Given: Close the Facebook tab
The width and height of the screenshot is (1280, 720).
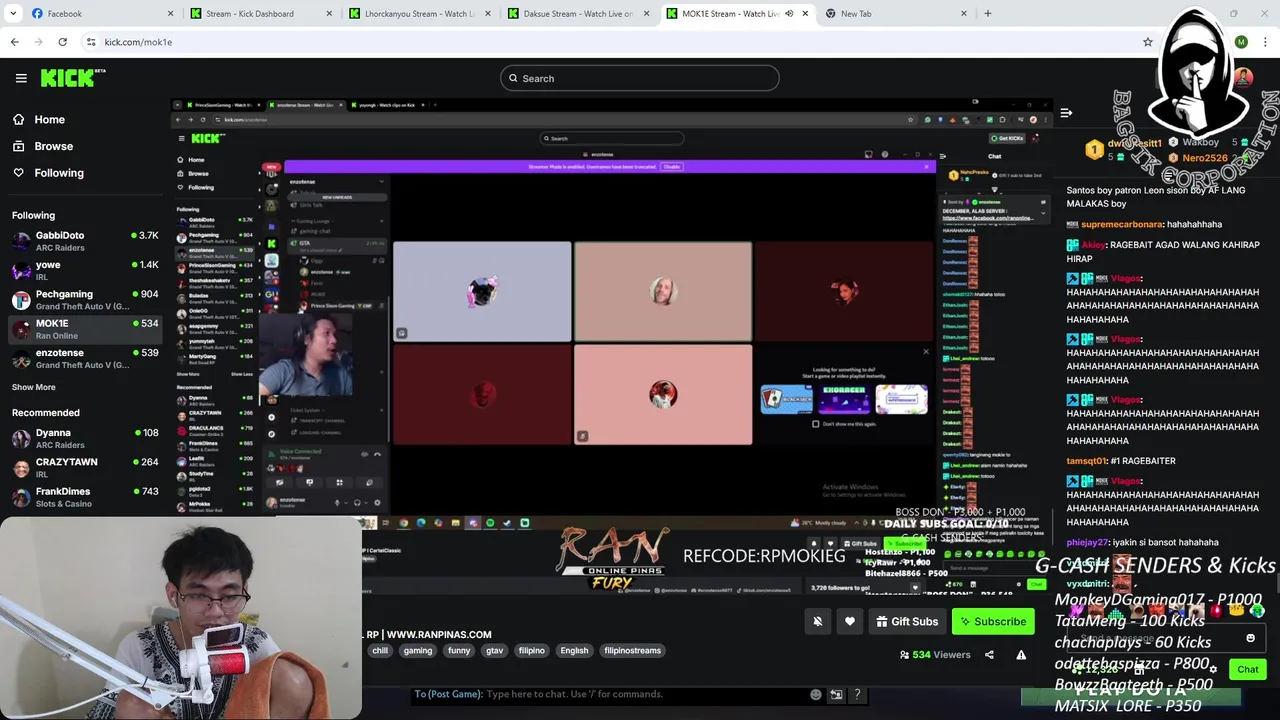Looking at the screenshot, I should 170,14.
